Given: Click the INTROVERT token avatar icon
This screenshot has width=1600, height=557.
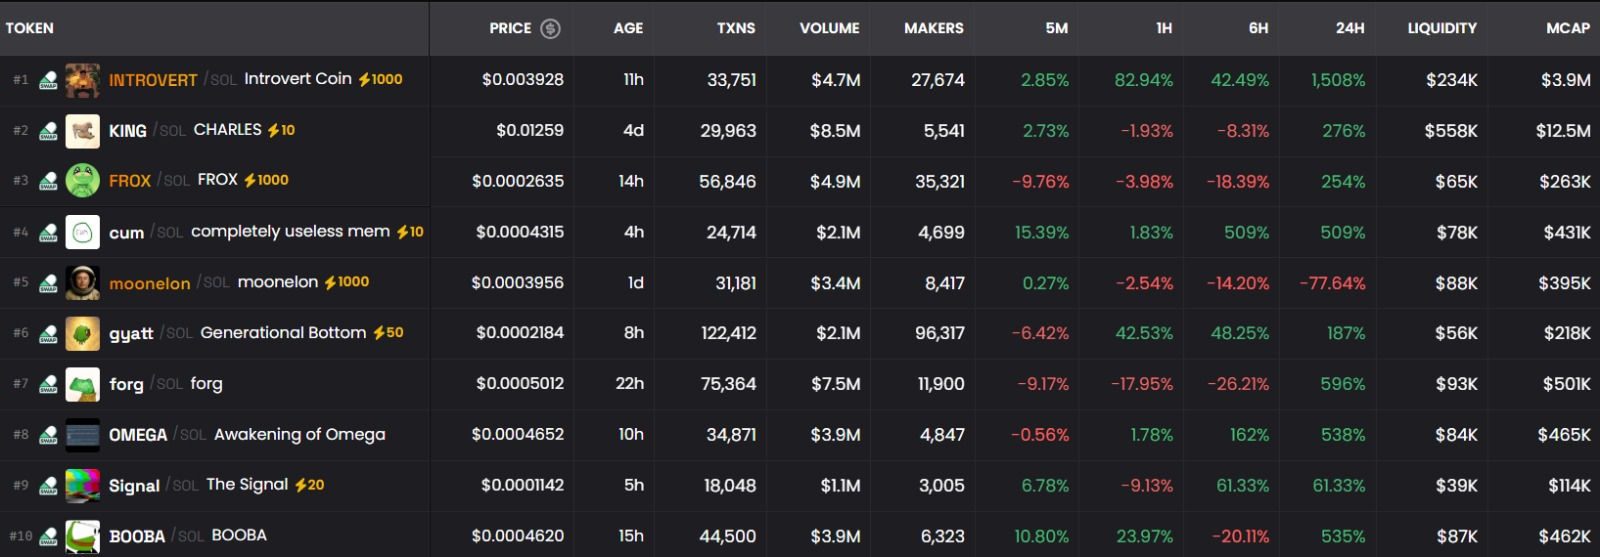Looking at the screenshot, I should (x=82, y=80).
